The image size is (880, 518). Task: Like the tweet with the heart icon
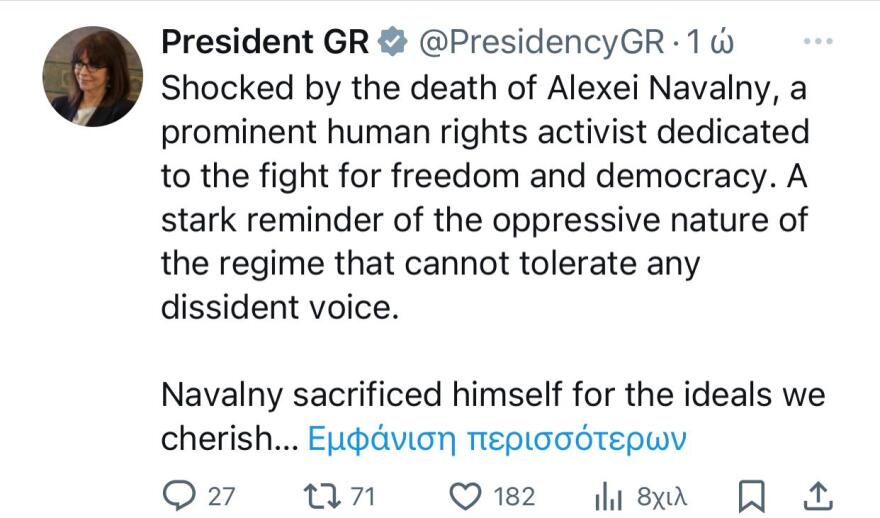click(463, 496)
